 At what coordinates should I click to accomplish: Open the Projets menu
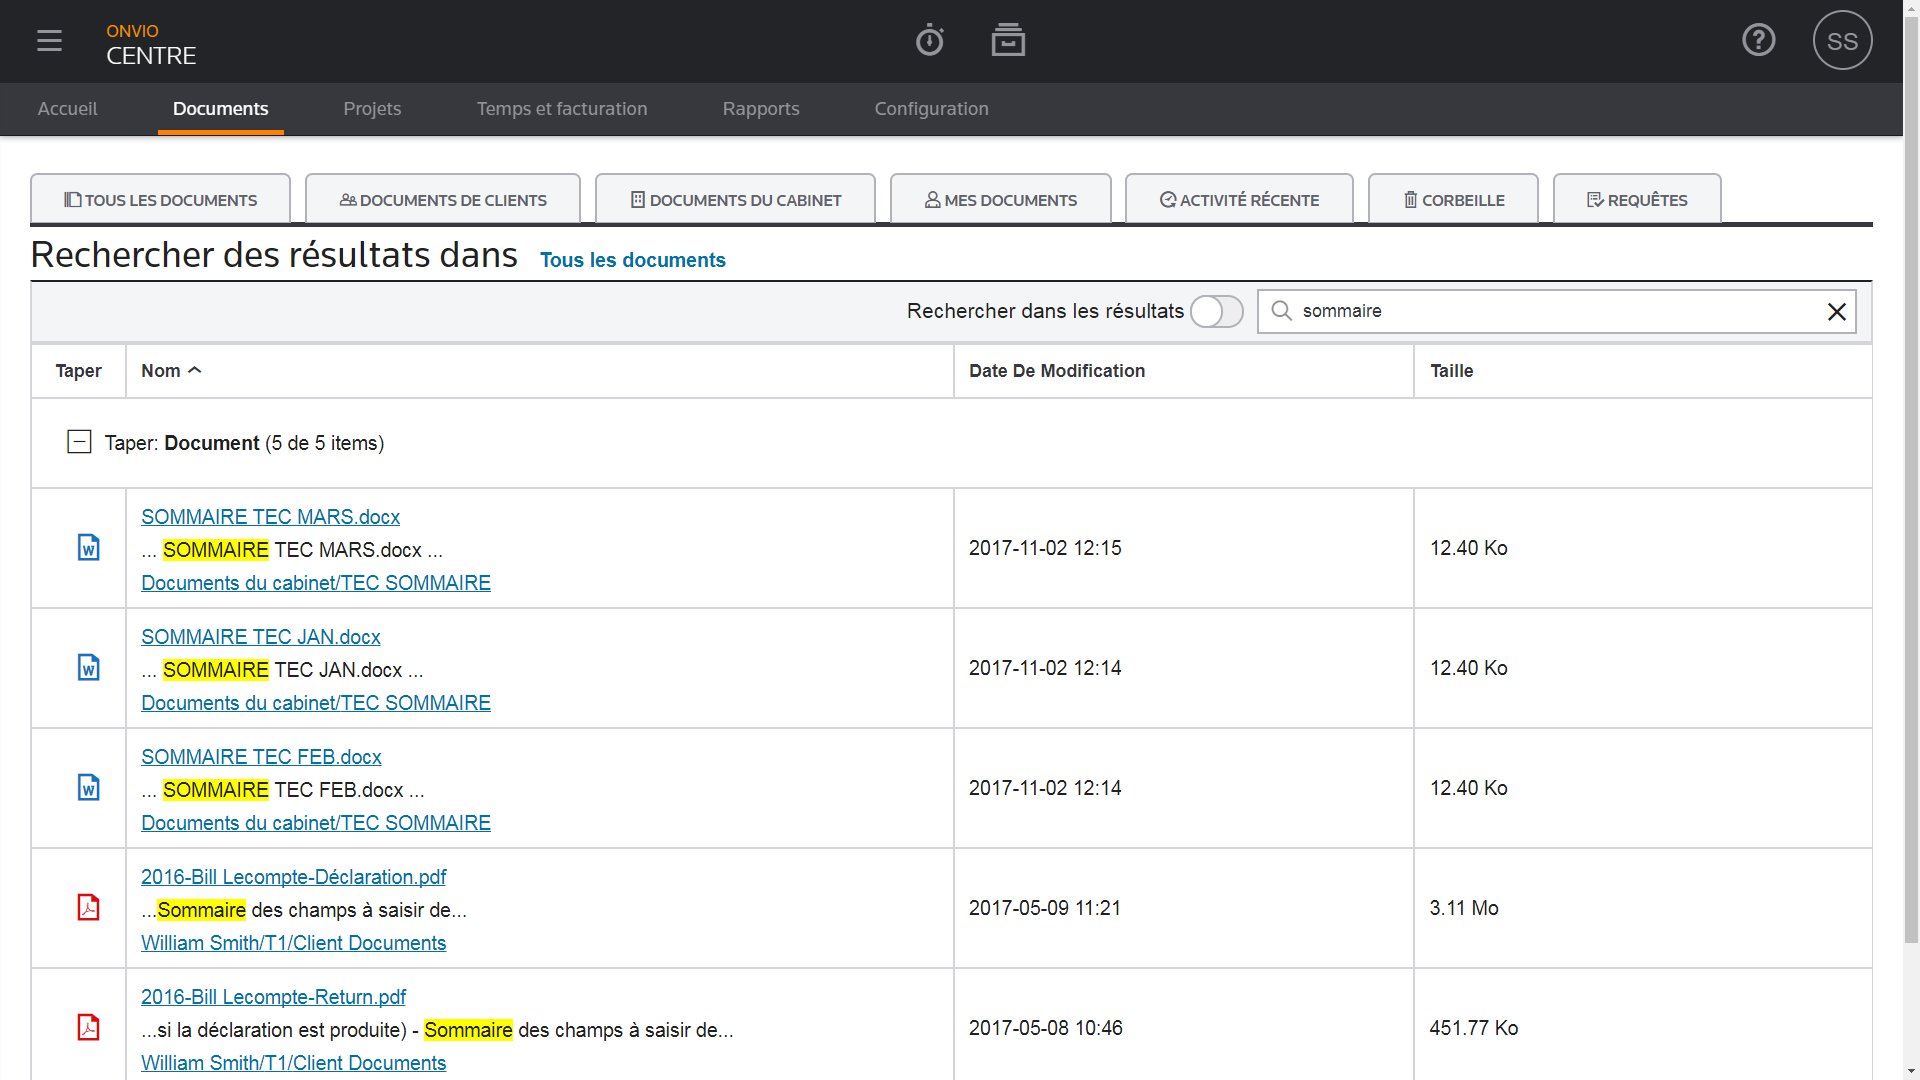coord(372,109)
